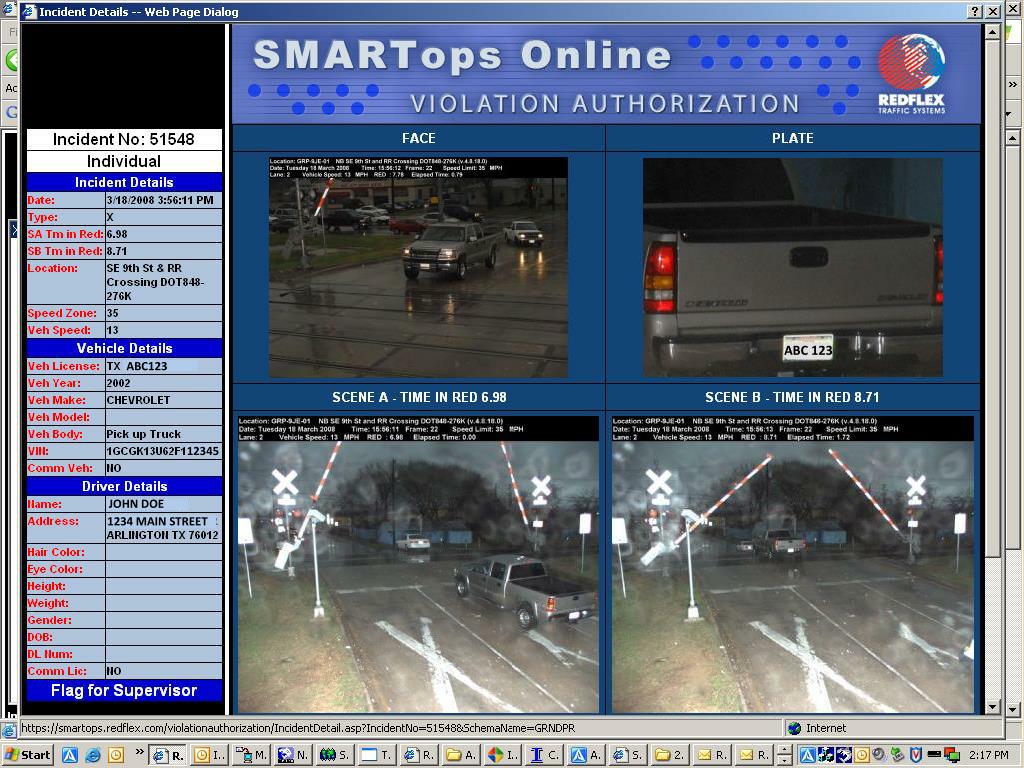1024x768 pixels.
Task: Switch to the active 'R.' IE taskbar button
Action: (167, 755)
